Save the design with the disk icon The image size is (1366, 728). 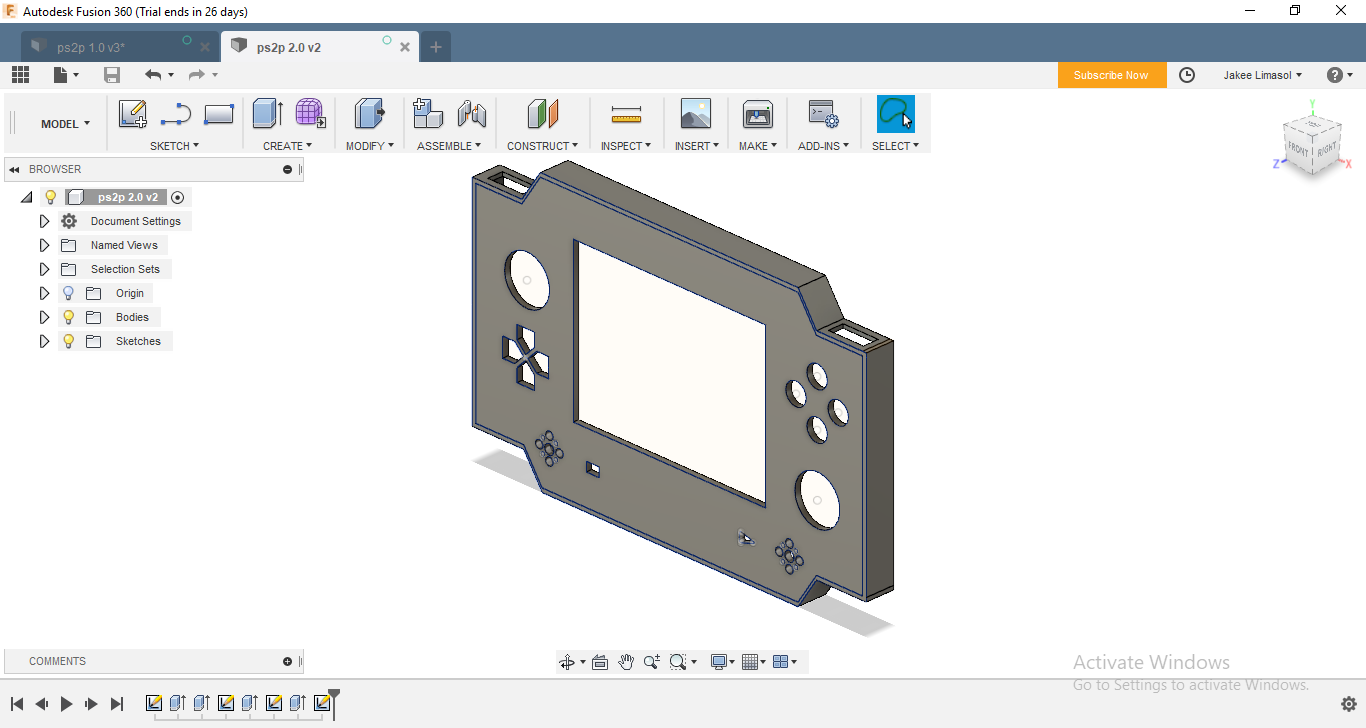coord(112,75)
